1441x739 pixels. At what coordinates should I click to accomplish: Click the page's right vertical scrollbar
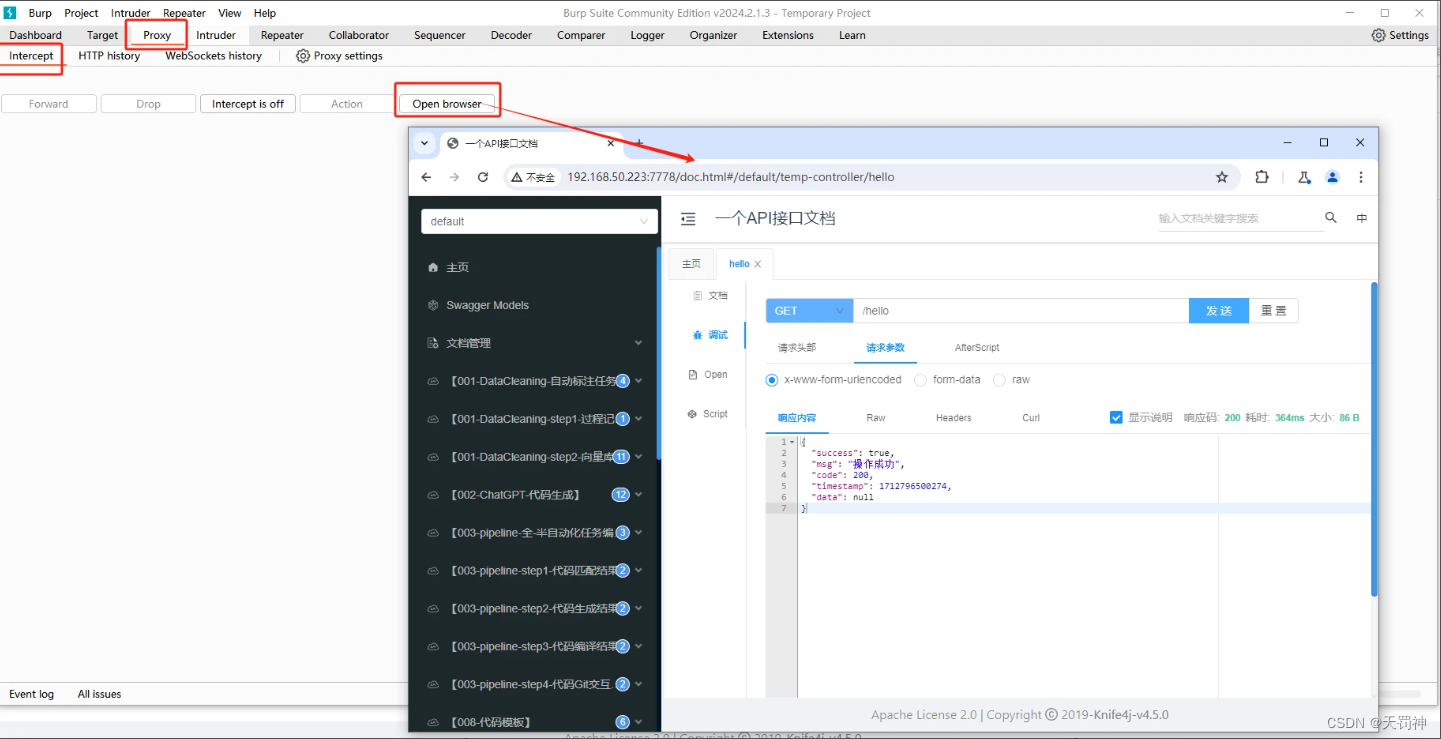1374,438
